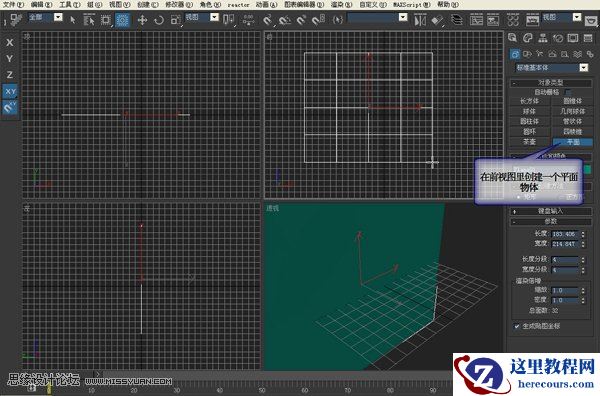
Task: Click the 茶壶 teapot button
Action: (530, 142)
